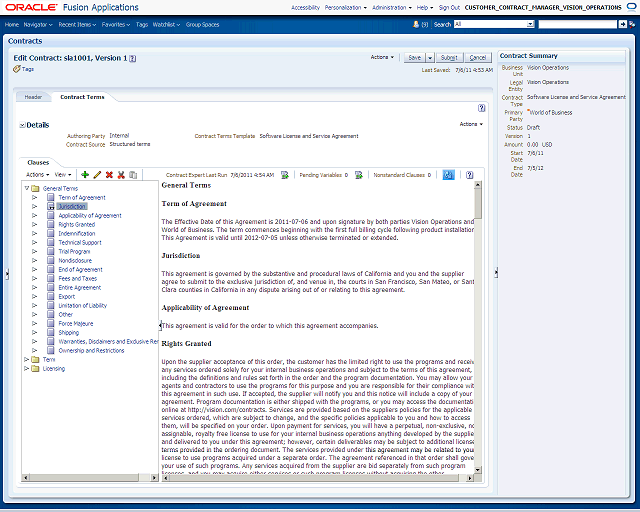Click the Jurisdiction clause document icon
The height and width of the screenshot is (512, 640).
[51, 206]
